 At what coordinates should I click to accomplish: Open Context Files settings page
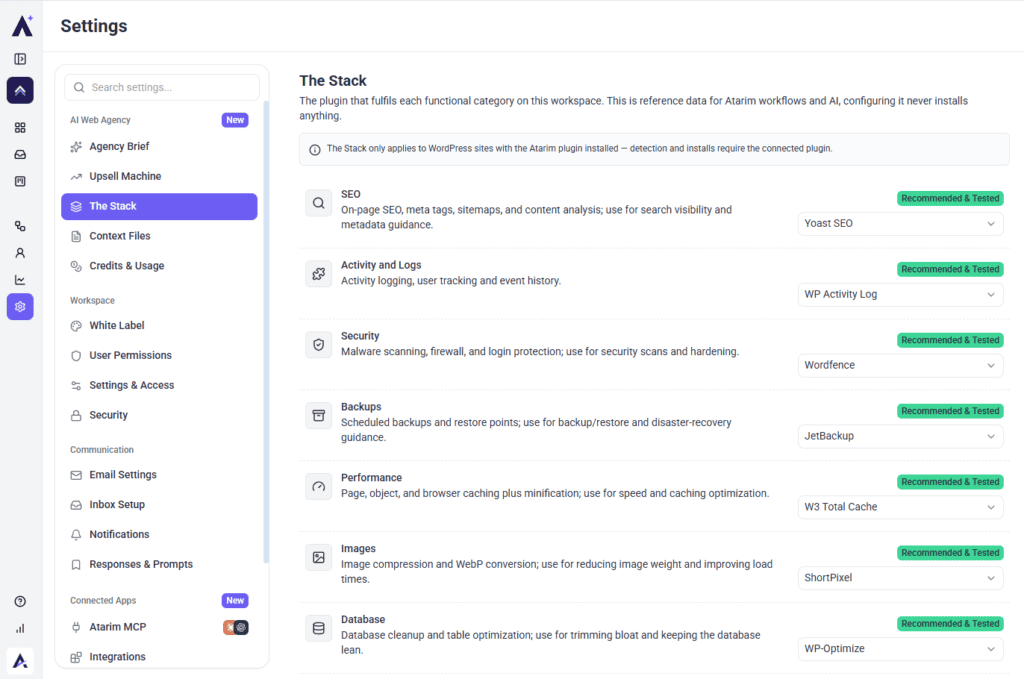(x=159, y=236)
